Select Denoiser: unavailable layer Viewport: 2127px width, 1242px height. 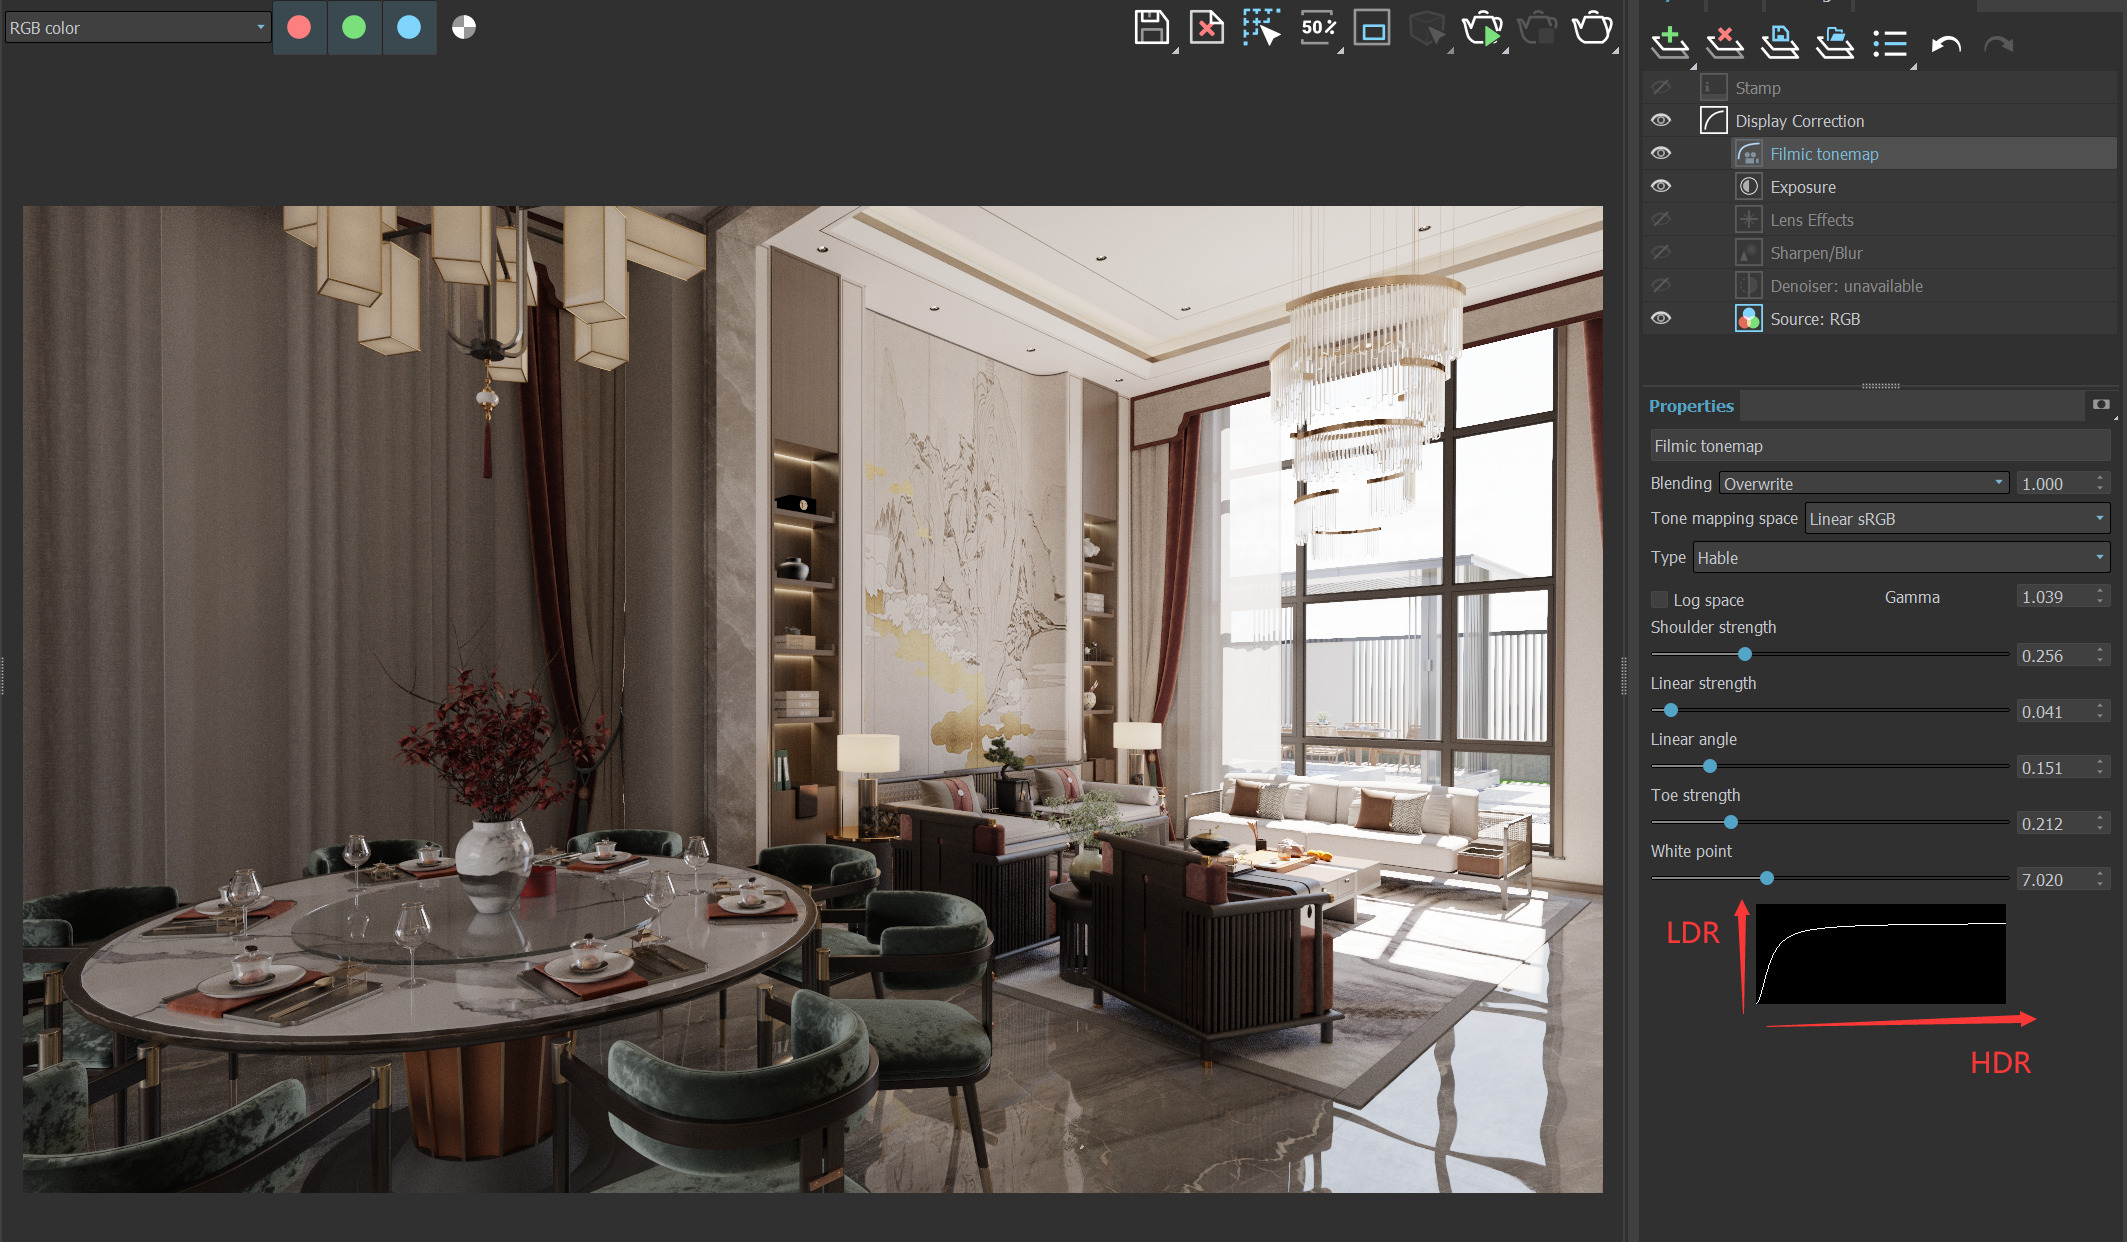1880,286
